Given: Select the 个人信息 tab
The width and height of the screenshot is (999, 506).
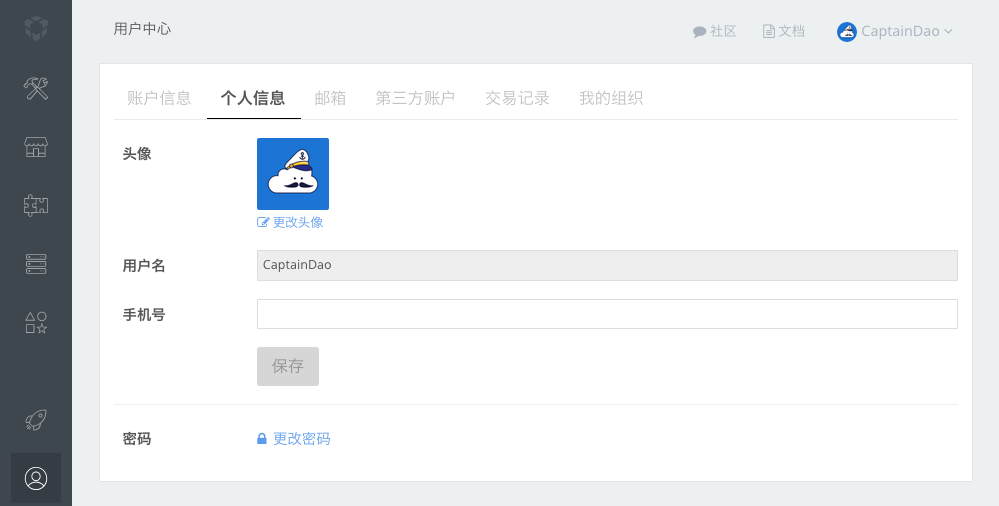Looking at the screenshot, I should [253, 98].
